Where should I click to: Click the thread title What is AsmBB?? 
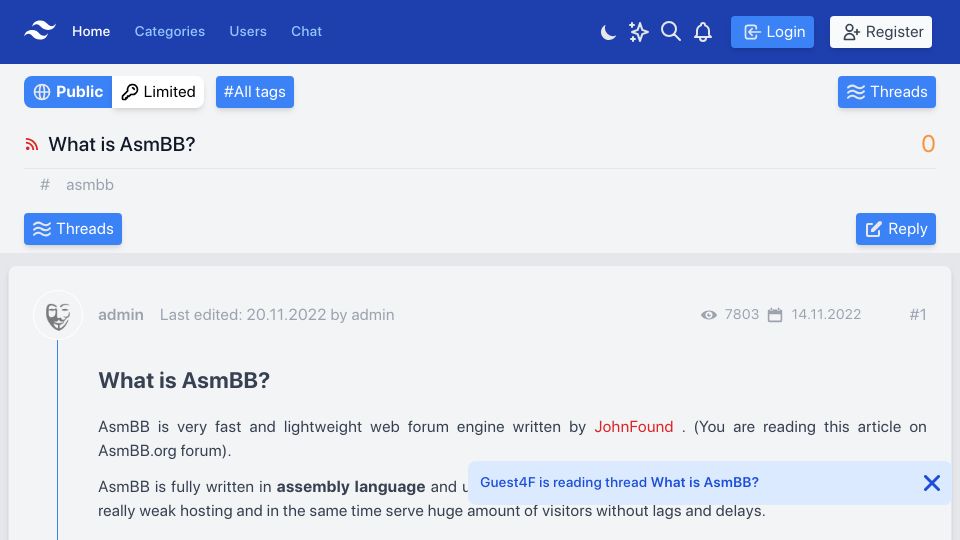pyautogui.click(x=122, y=144)
